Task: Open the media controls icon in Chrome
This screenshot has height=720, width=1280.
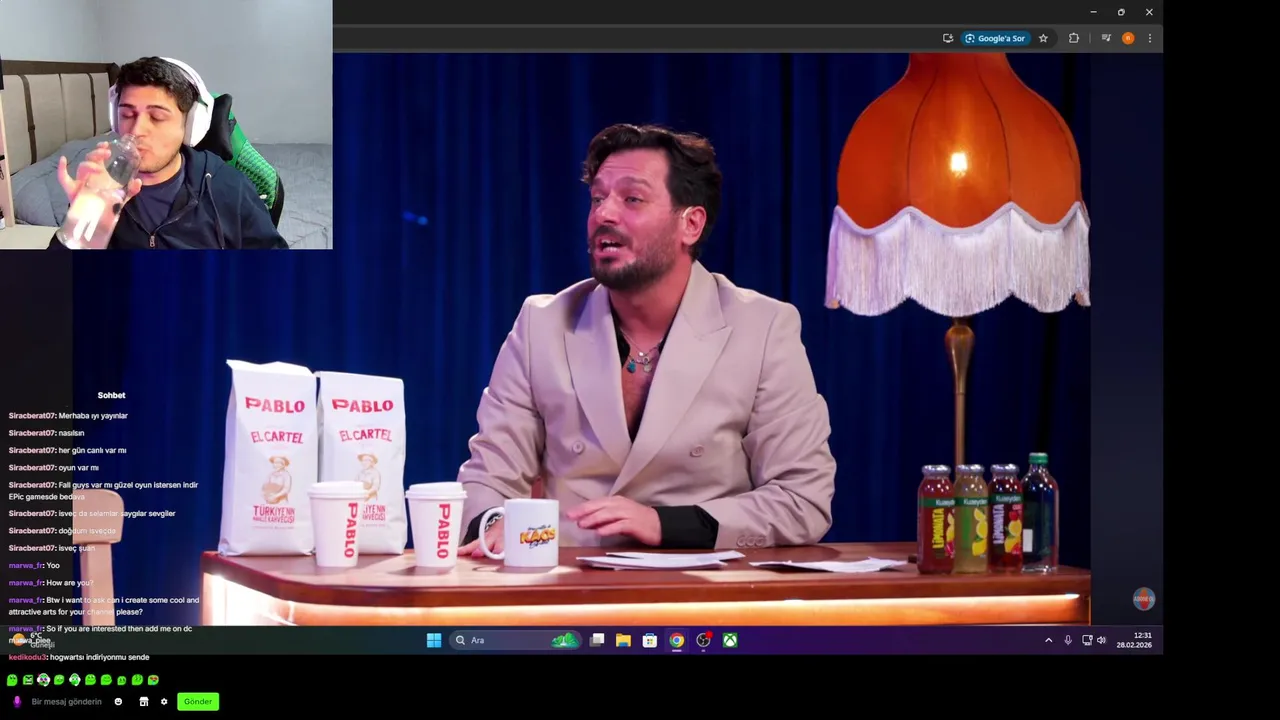Action: [x=1106, y=38]
